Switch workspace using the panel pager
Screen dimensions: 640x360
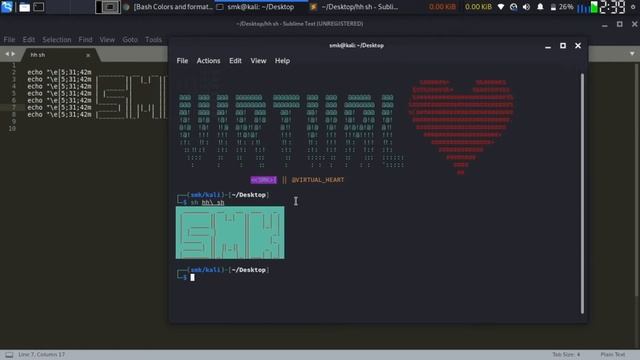108,7
